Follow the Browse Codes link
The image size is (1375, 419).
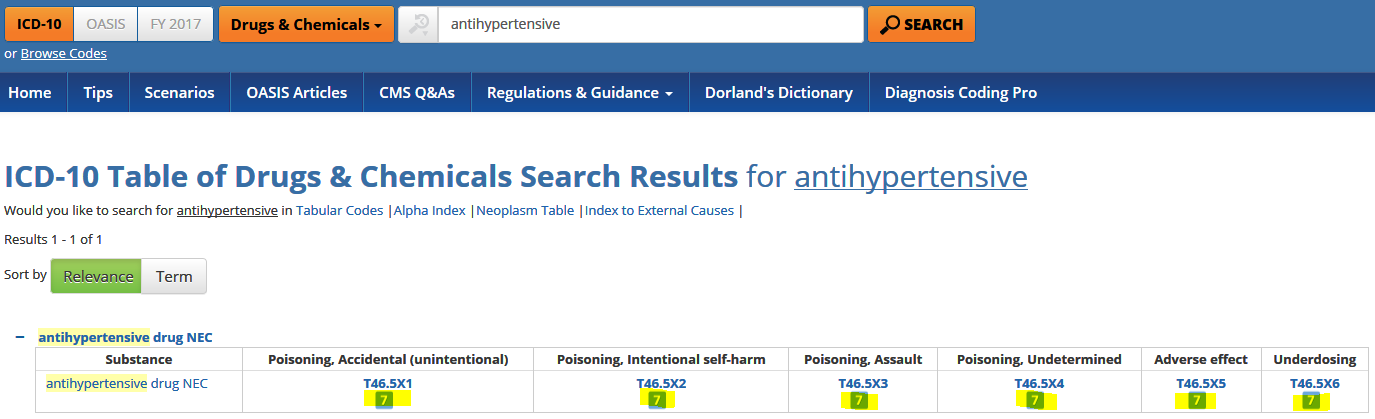tap(63, 54)
